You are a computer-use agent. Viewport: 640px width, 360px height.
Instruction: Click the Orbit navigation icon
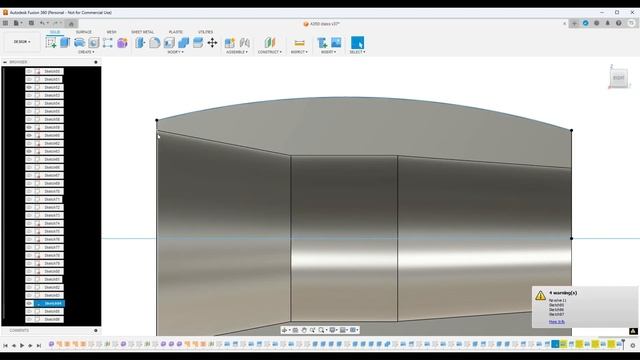(x=284, y=330)
